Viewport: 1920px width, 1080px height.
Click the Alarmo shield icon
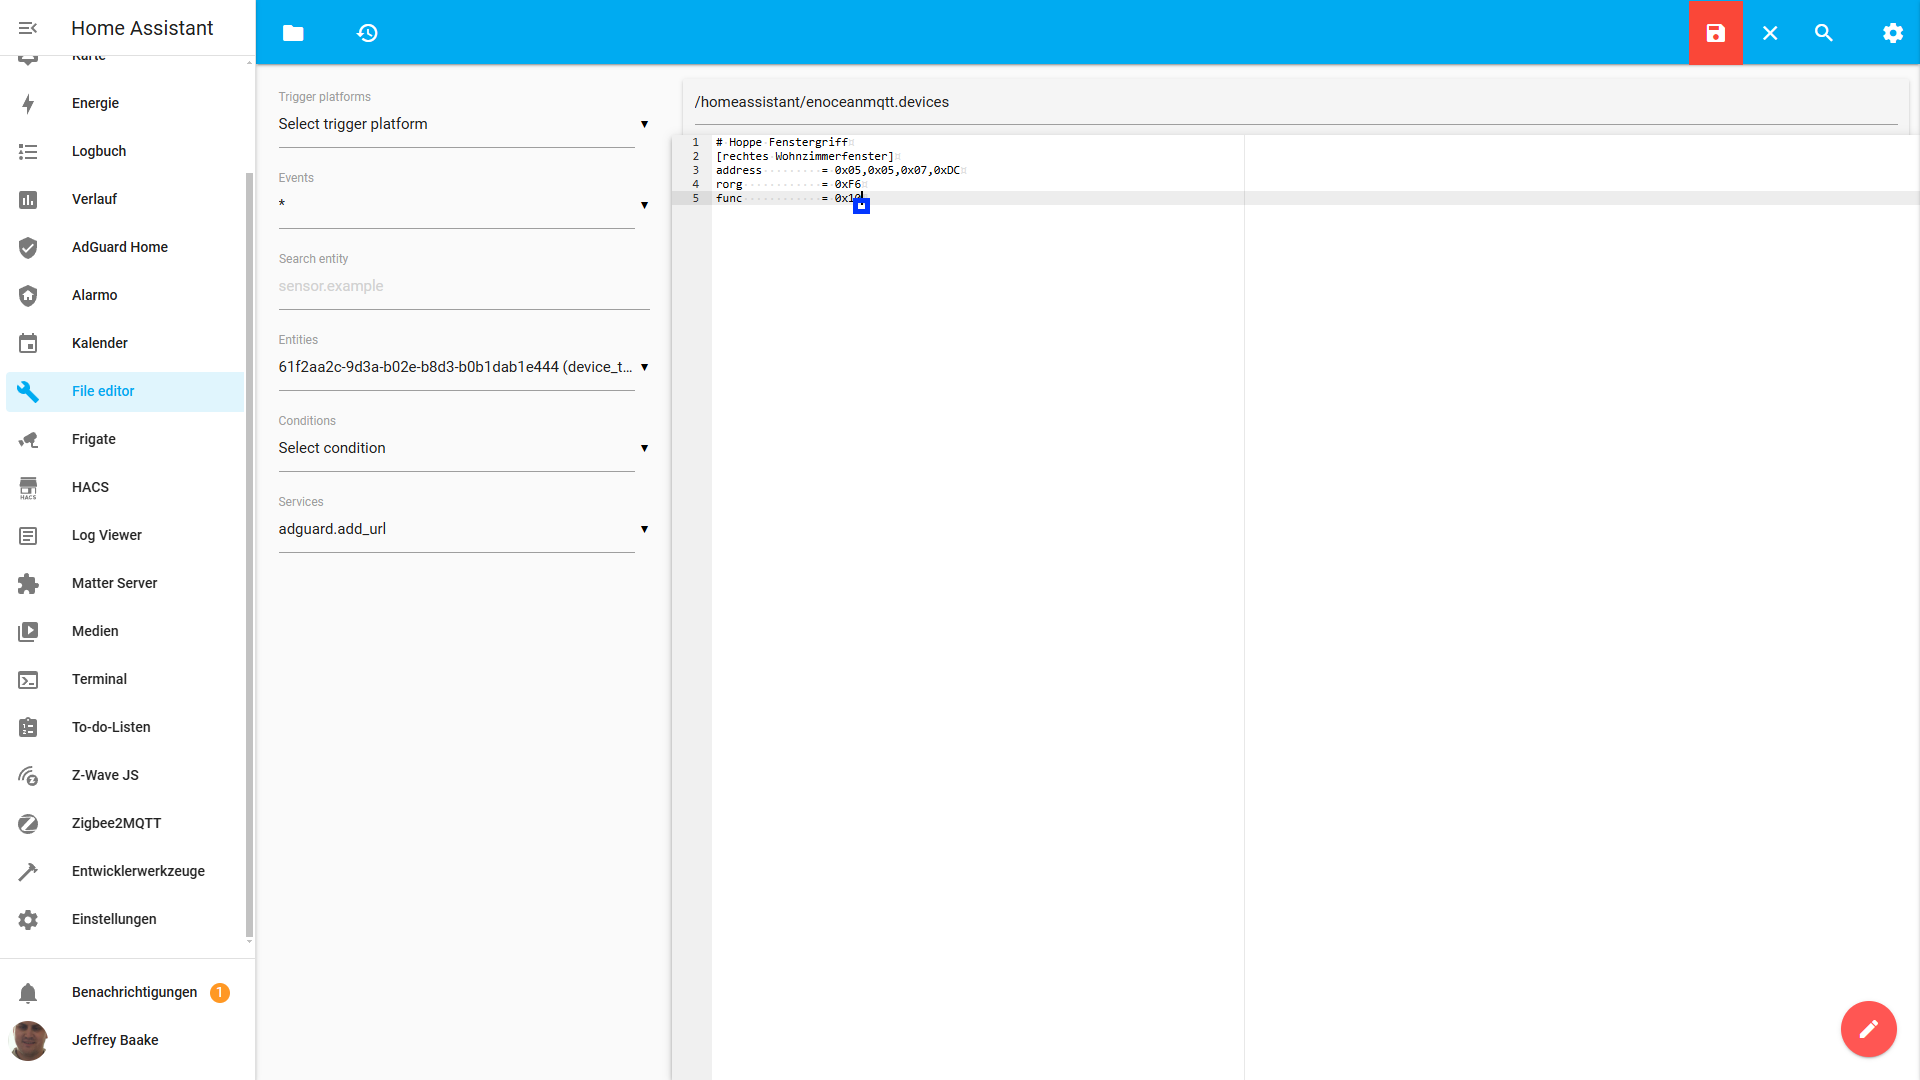(x=28, y=295)
